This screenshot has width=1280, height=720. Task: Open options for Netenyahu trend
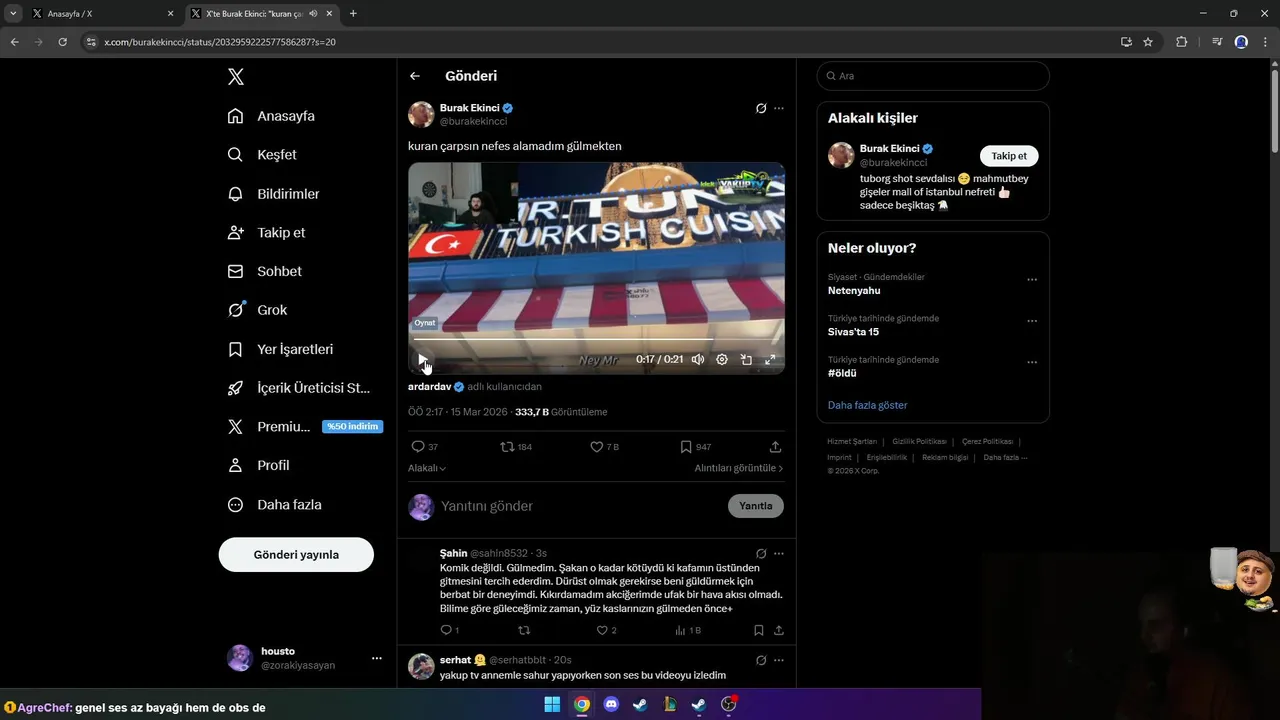click(x=1032, y=280)
